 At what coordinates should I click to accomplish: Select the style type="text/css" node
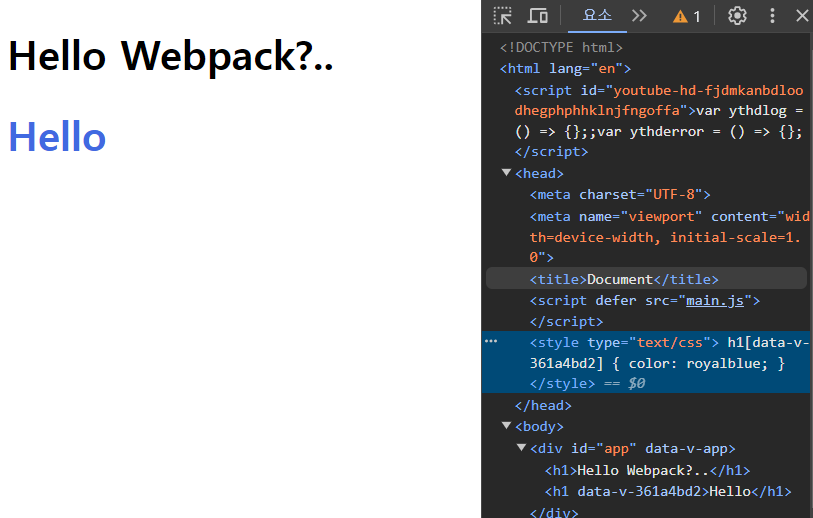point(646,362)
